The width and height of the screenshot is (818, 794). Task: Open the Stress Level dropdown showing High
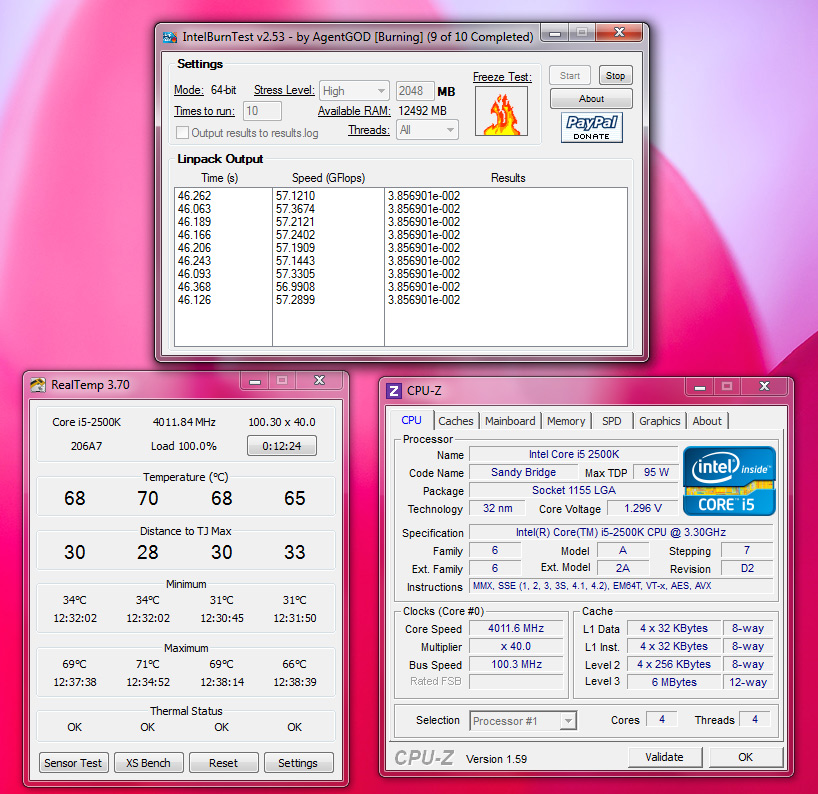click(354, 91)
